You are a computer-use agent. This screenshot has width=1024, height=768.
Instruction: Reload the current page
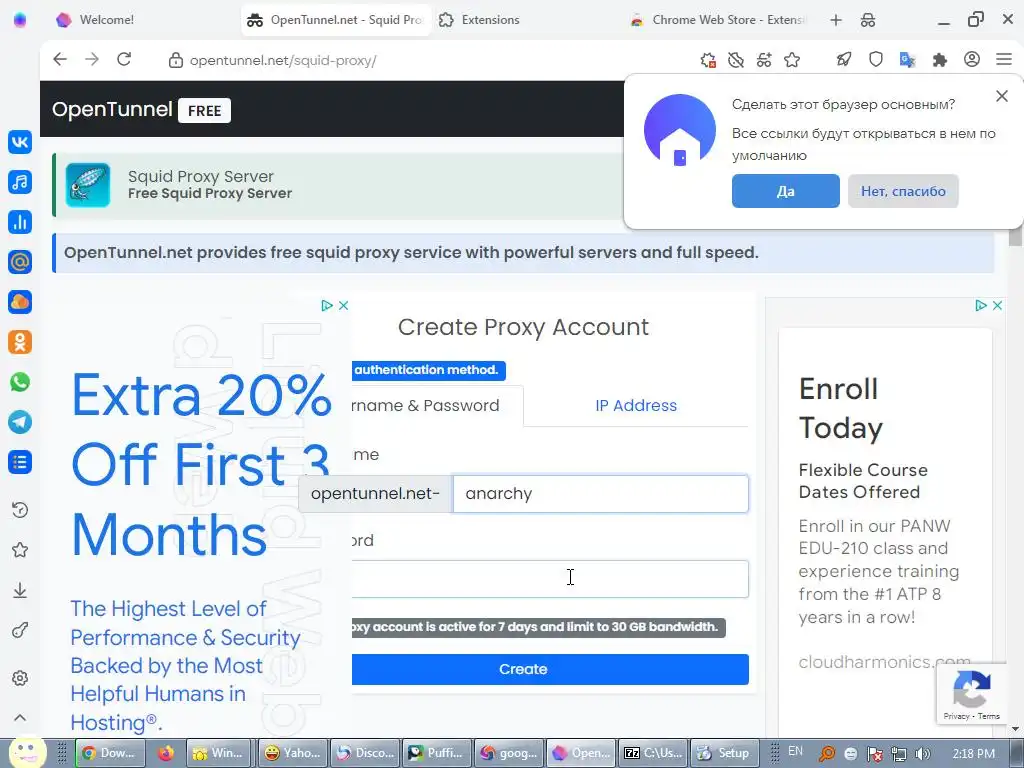[124, 59]
